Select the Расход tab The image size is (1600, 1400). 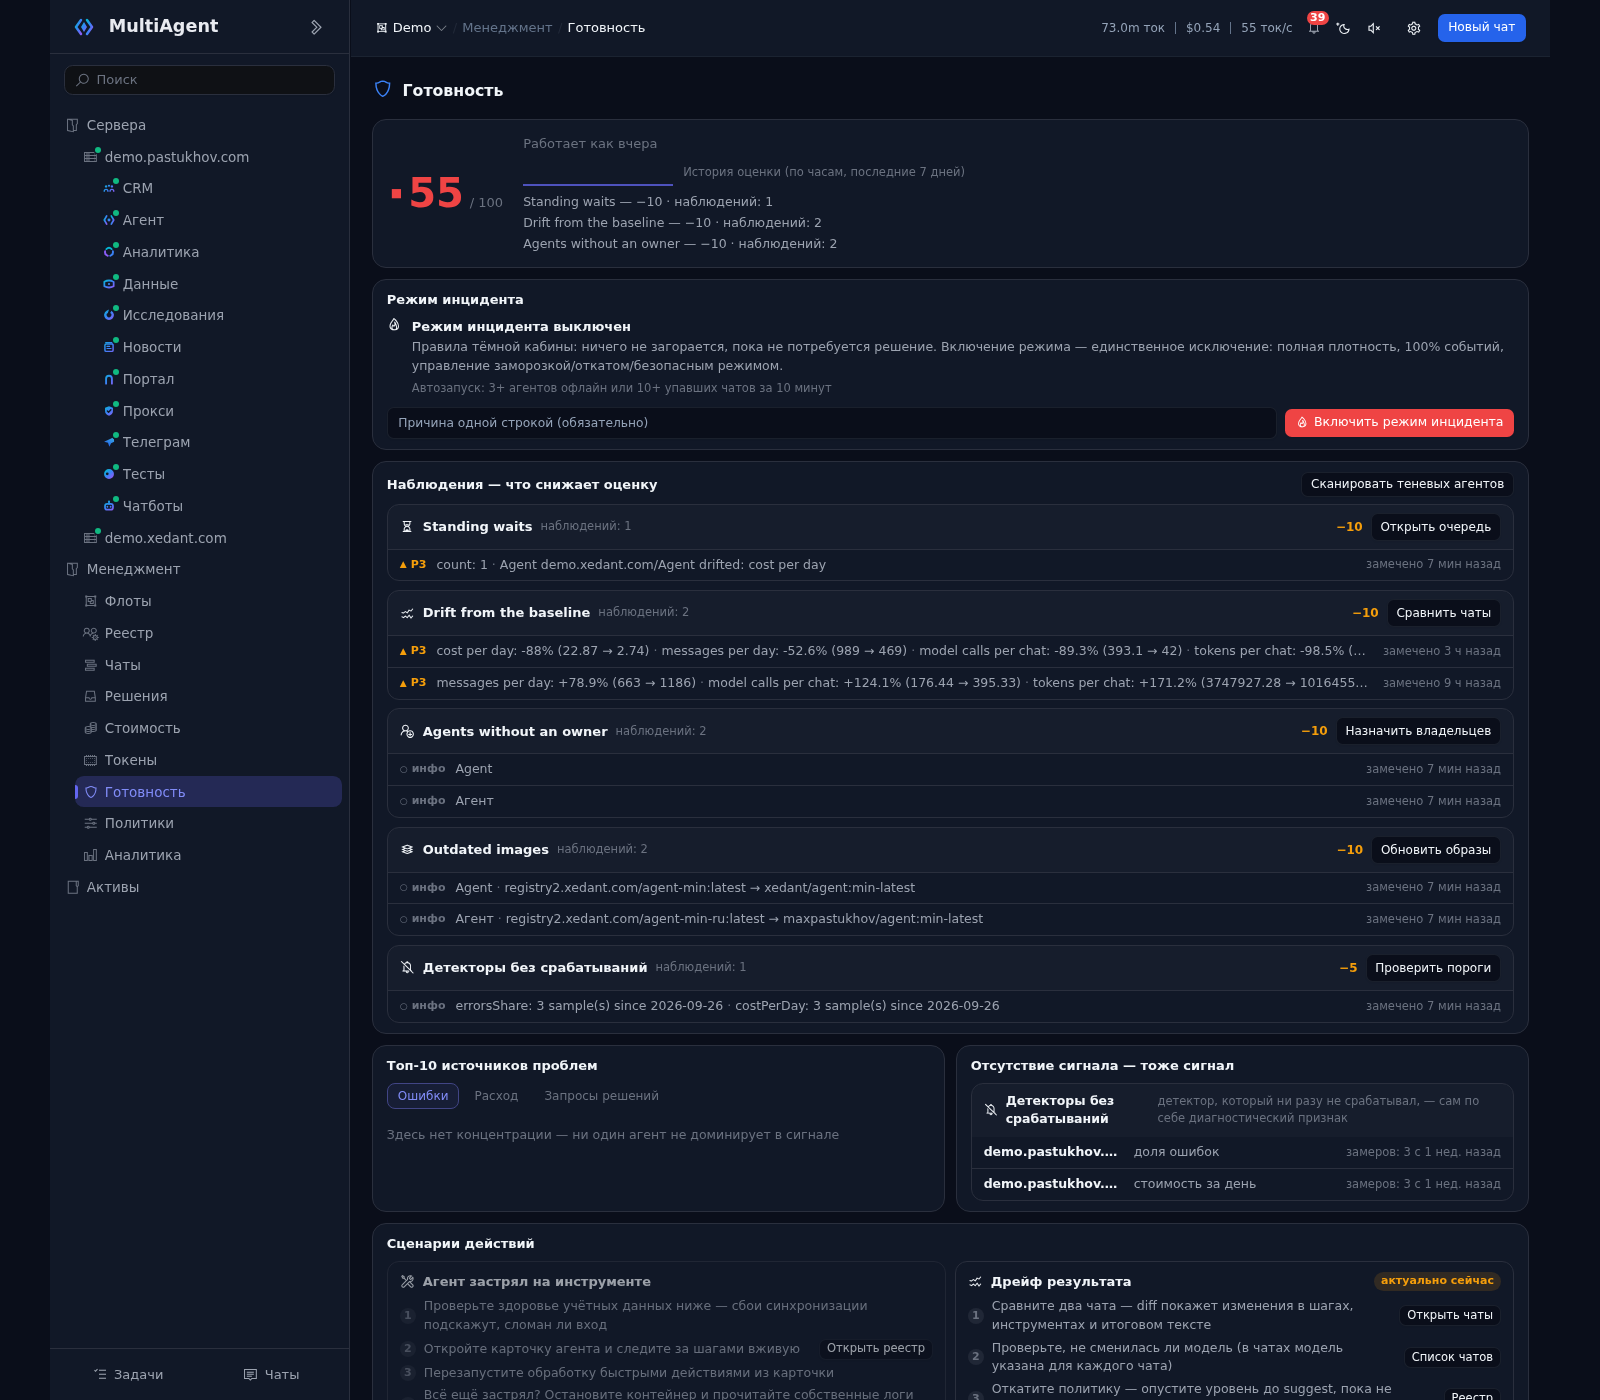(x=496, y=1096)
